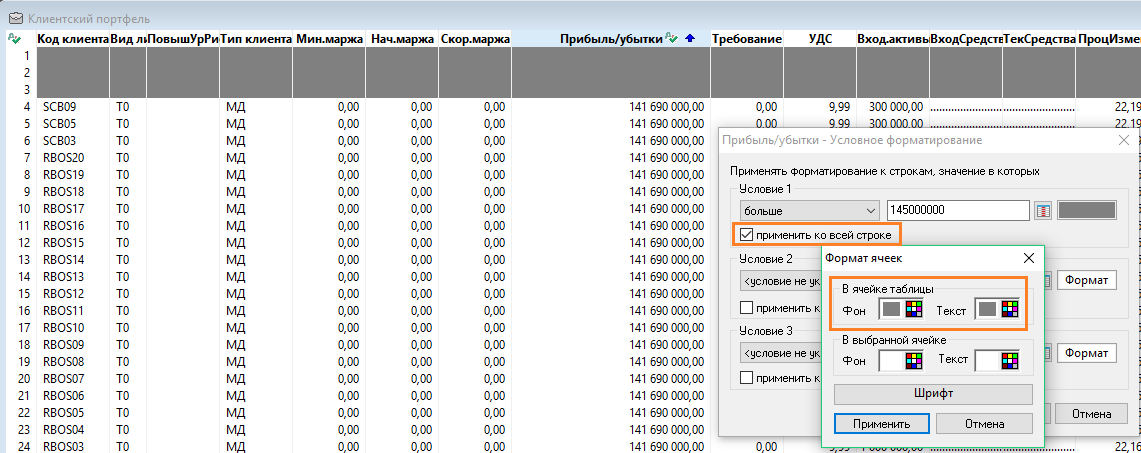
Task: Select client code RBOS07 cell
Action: tap(73, 378)
